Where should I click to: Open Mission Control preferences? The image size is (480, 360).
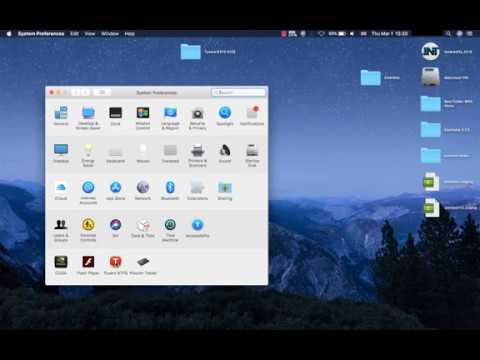coord(143,118)
